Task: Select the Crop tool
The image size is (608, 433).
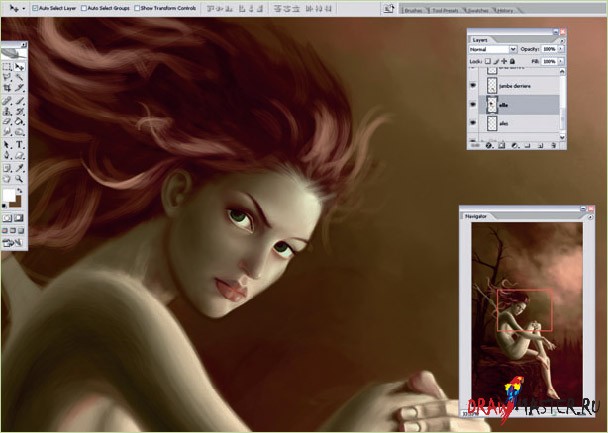Action: pyautogui.click(x=7, y=88)
